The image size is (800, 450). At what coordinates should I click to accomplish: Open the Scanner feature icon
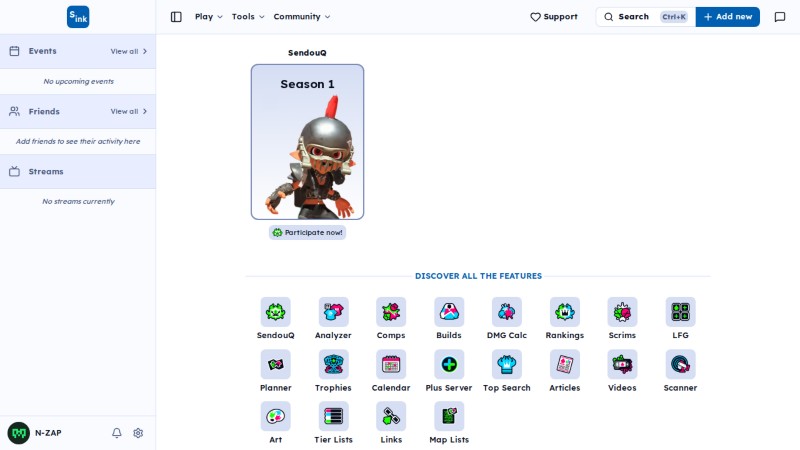(x=680, y=364)
